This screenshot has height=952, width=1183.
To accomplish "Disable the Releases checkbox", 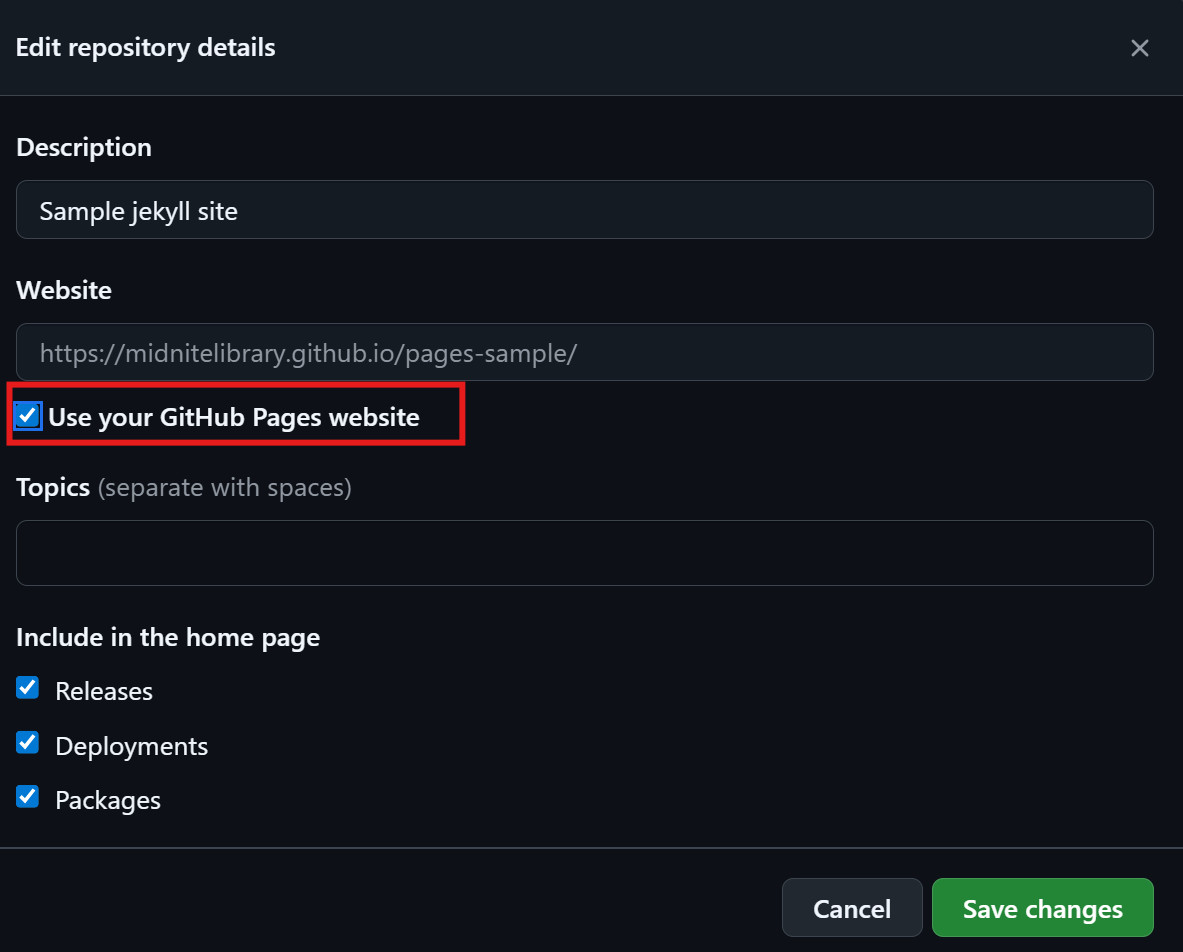I will tap(28, 687).
